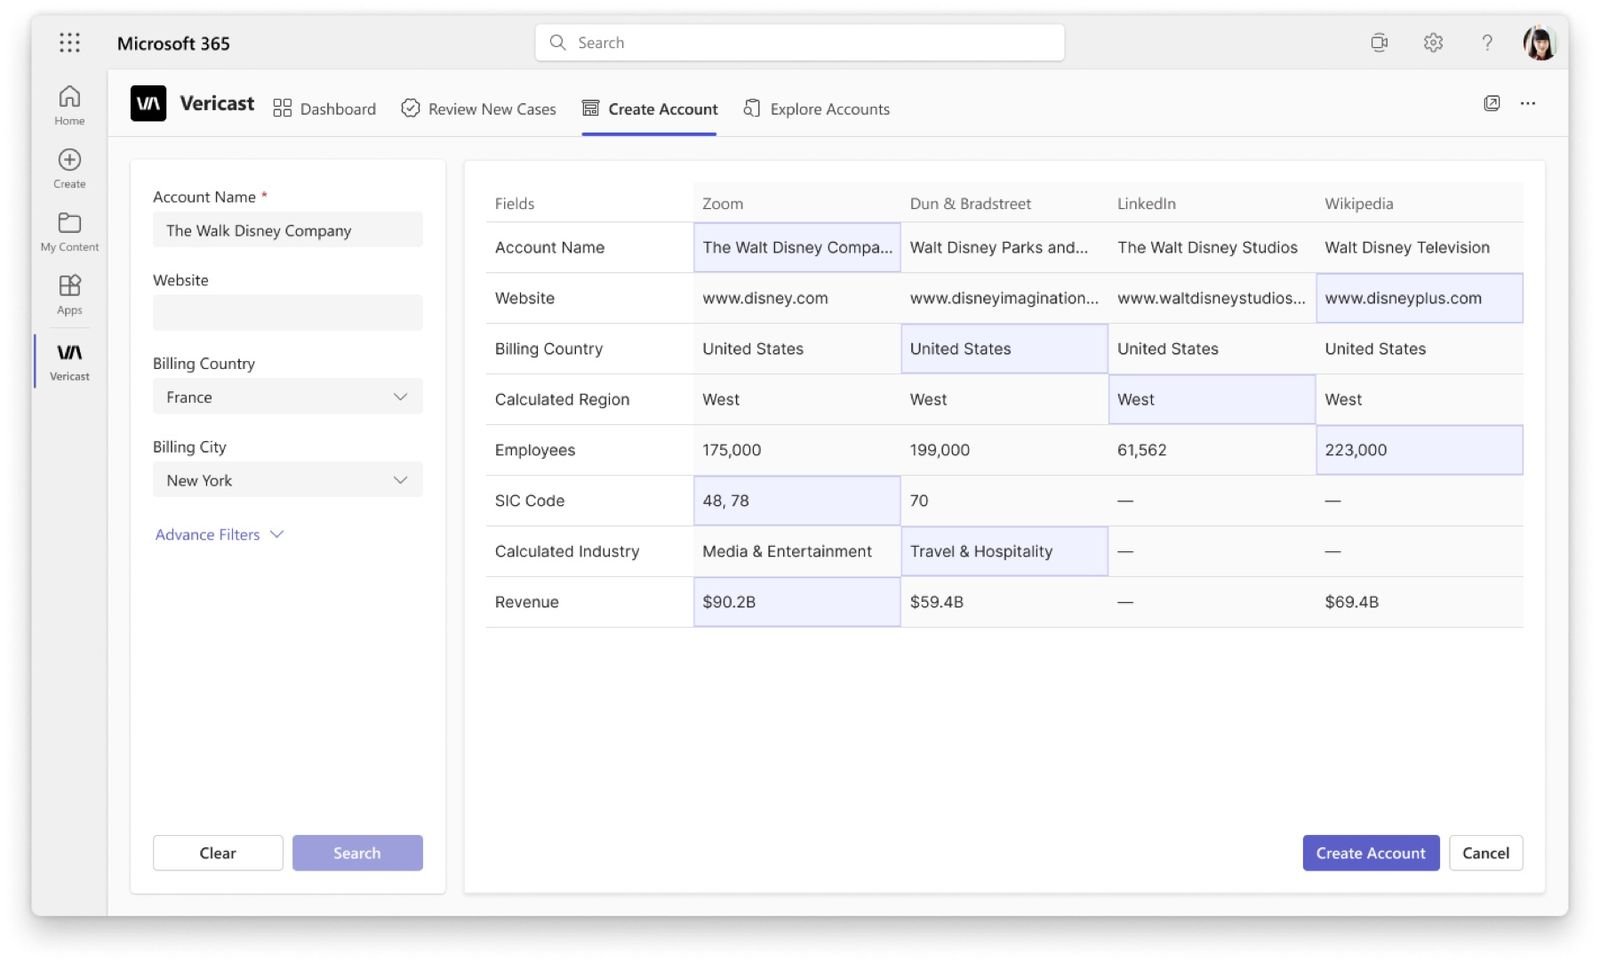
Task: Select Vericast app in the sidebar
Action: click(69, 361)
